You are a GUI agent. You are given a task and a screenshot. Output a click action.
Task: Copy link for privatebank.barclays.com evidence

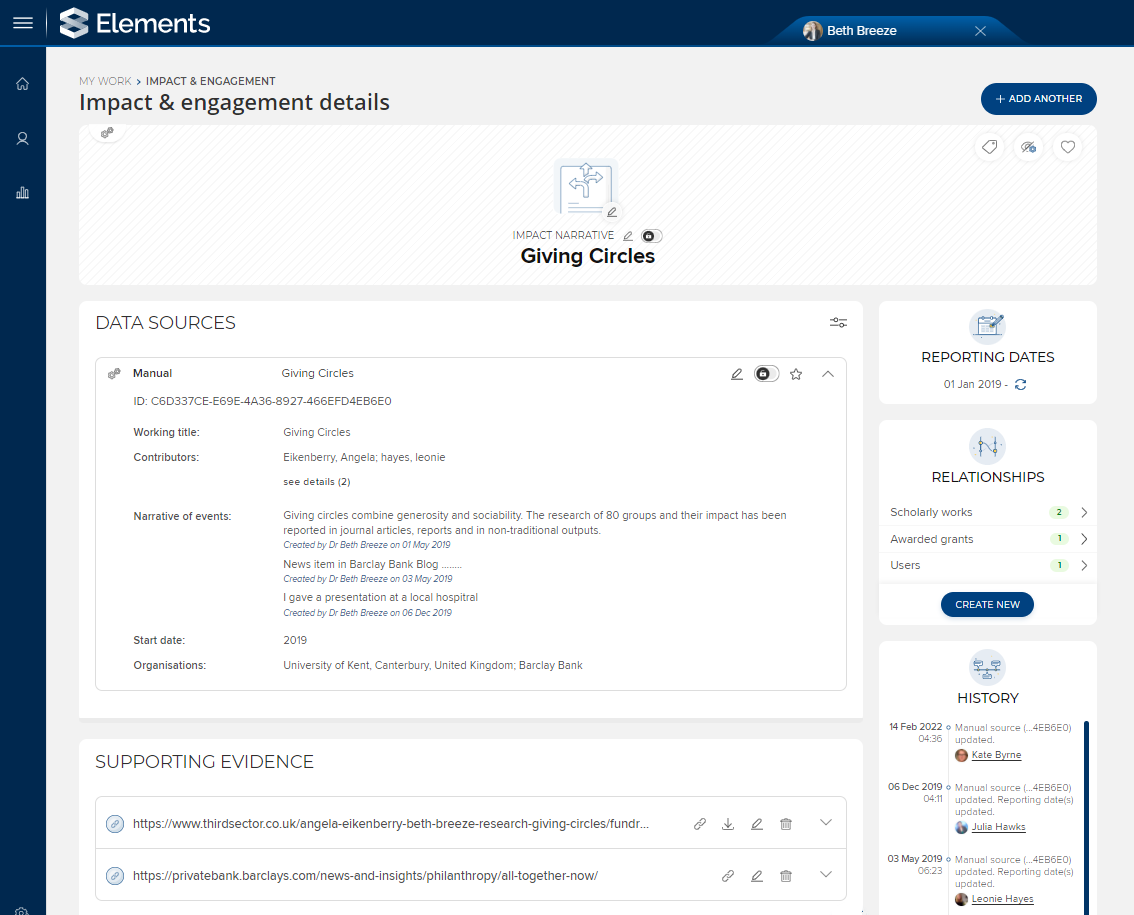pyautogui.click(x=728, y=876)
